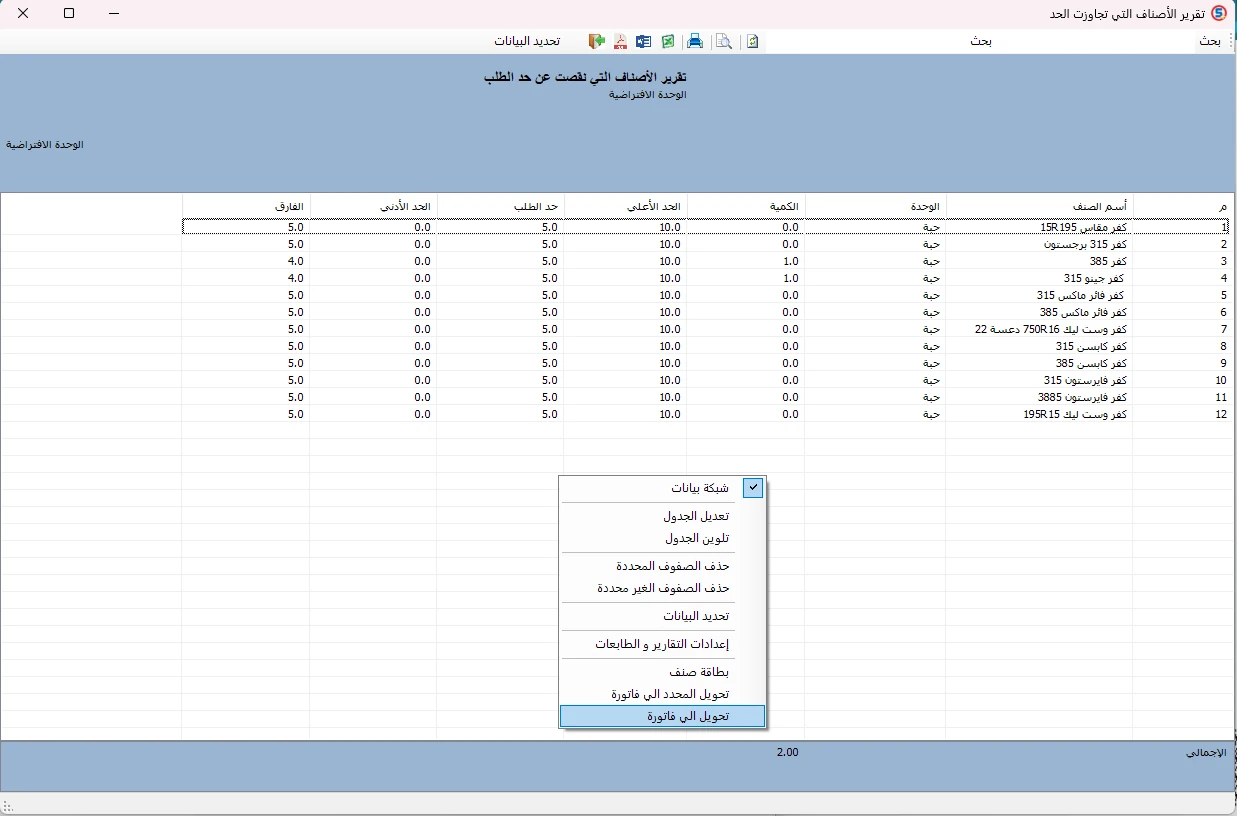Export the report to Excel
This screenshot has height=816, width=1237.
(x=667, y=41)
